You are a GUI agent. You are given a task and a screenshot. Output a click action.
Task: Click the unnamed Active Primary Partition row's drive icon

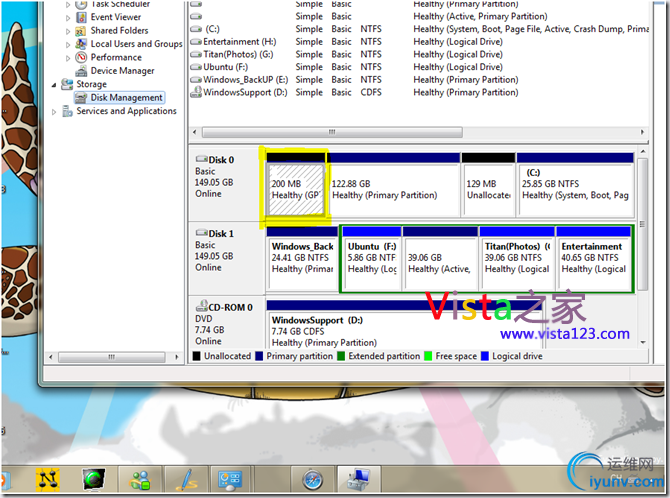196,17
